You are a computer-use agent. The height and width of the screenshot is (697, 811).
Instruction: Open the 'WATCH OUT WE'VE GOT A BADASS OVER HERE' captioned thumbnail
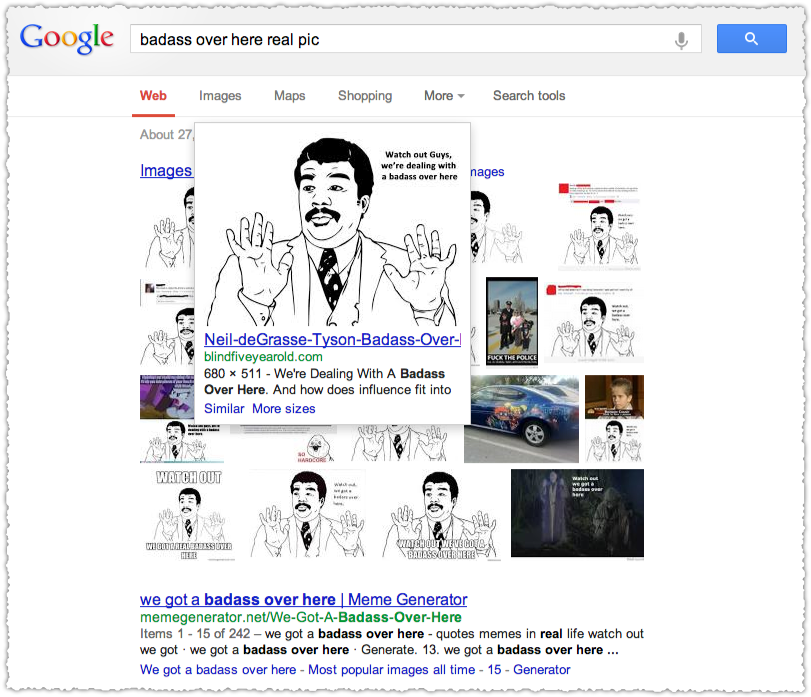tap(441, 514)
